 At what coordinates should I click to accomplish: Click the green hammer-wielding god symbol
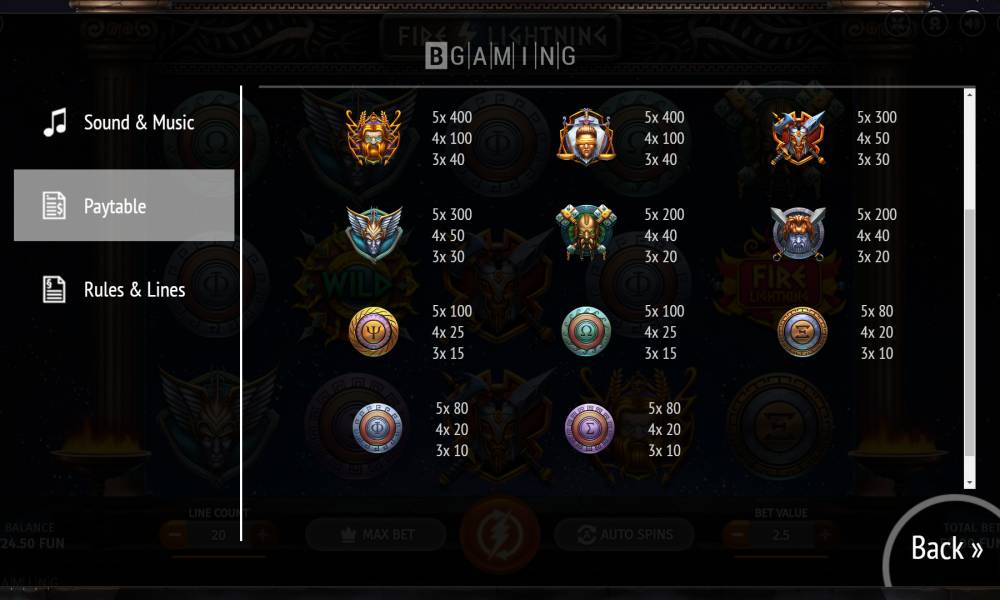(x=586, y=232)
